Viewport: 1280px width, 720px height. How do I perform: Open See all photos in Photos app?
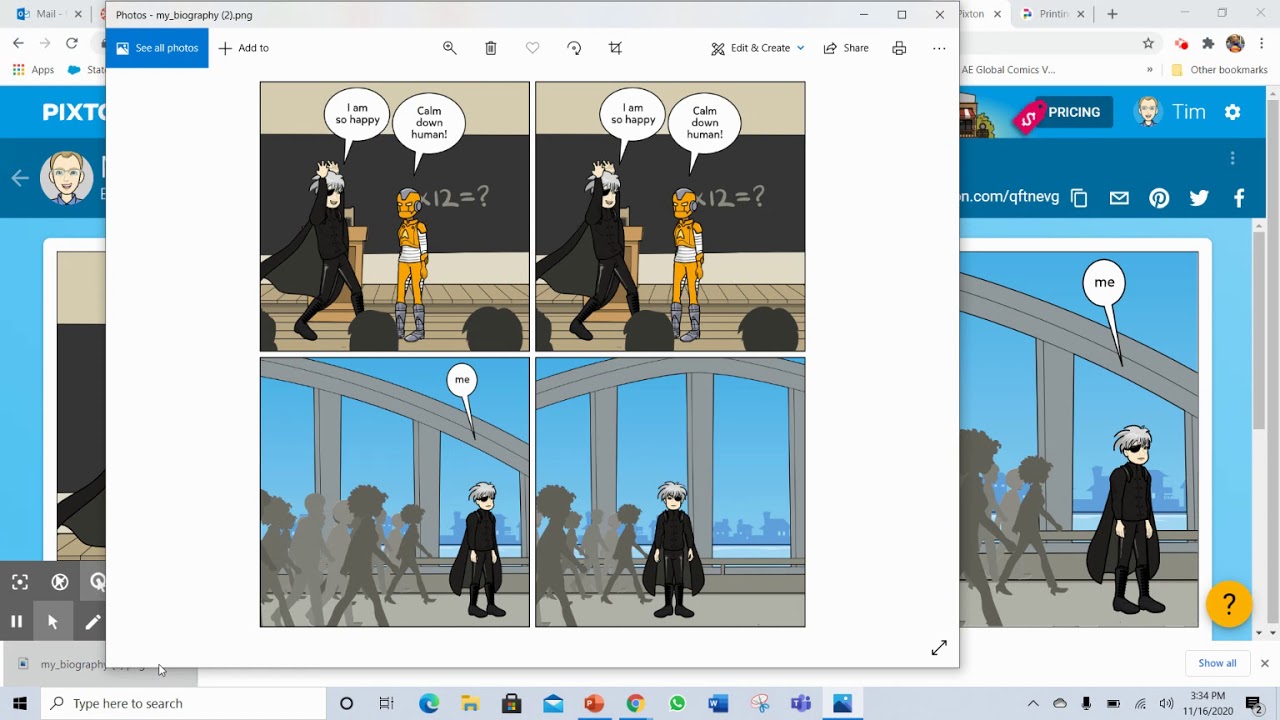click(157, 48)
